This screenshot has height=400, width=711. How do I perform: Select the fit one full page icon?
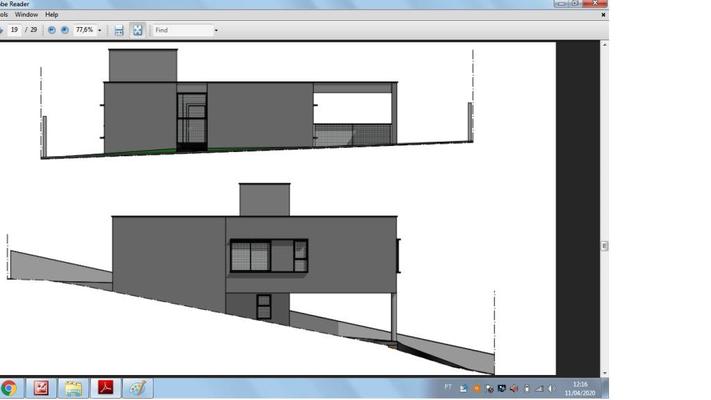pyautogui.click(x=137, y=30)
